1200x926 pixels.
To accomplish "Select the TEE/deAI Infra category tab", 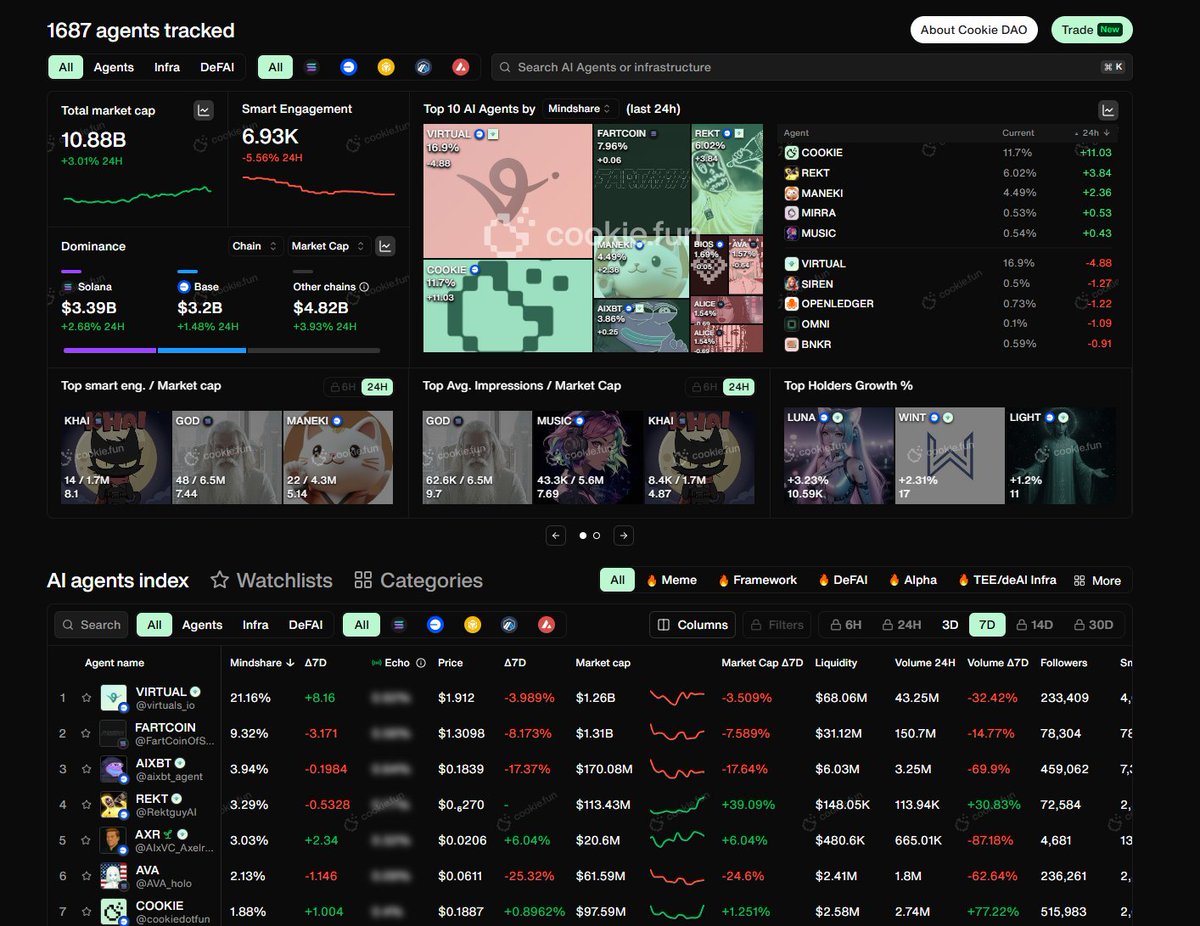I will (1007, 580).
